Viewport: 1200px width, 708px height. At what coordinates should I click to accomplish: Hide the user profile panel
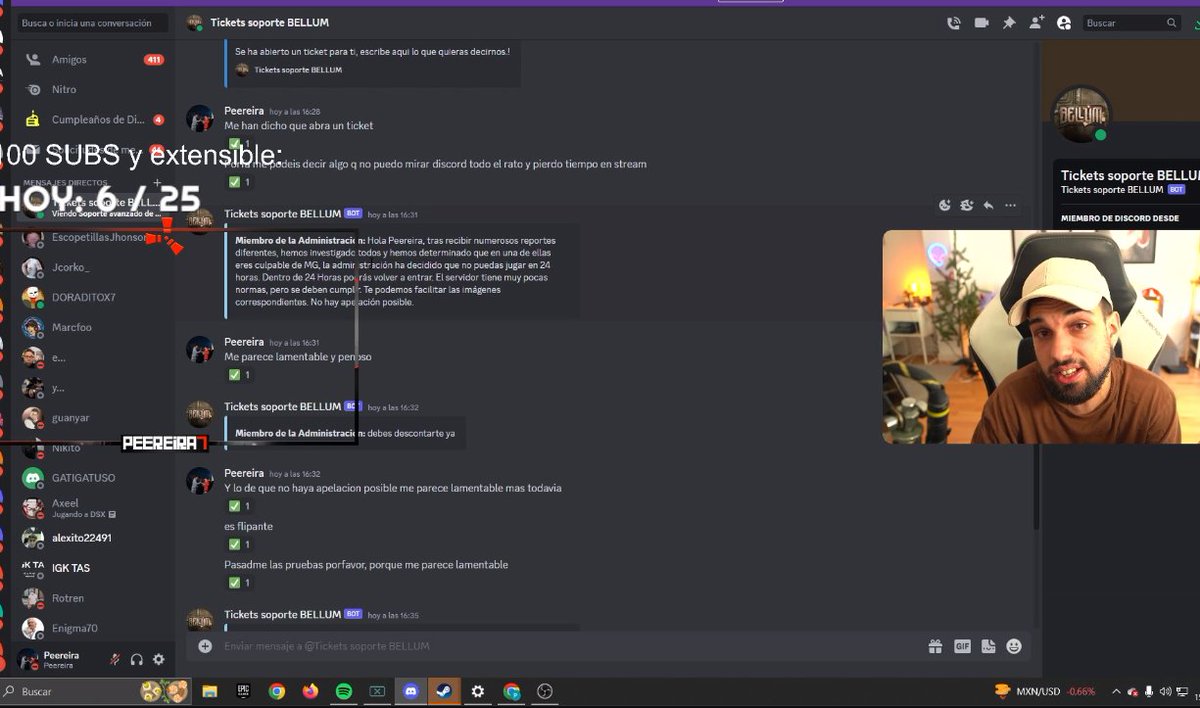coord(1064,23)
